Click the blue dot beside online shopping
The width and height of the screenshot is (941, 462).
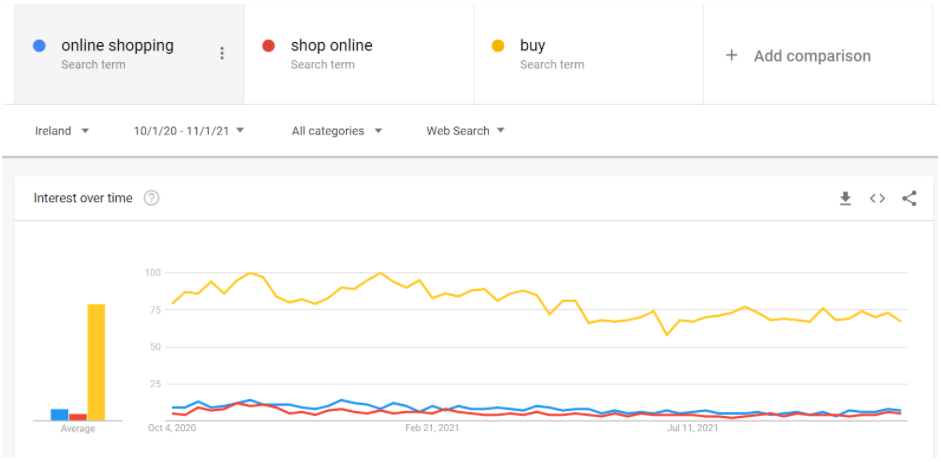tap(39, 46)
